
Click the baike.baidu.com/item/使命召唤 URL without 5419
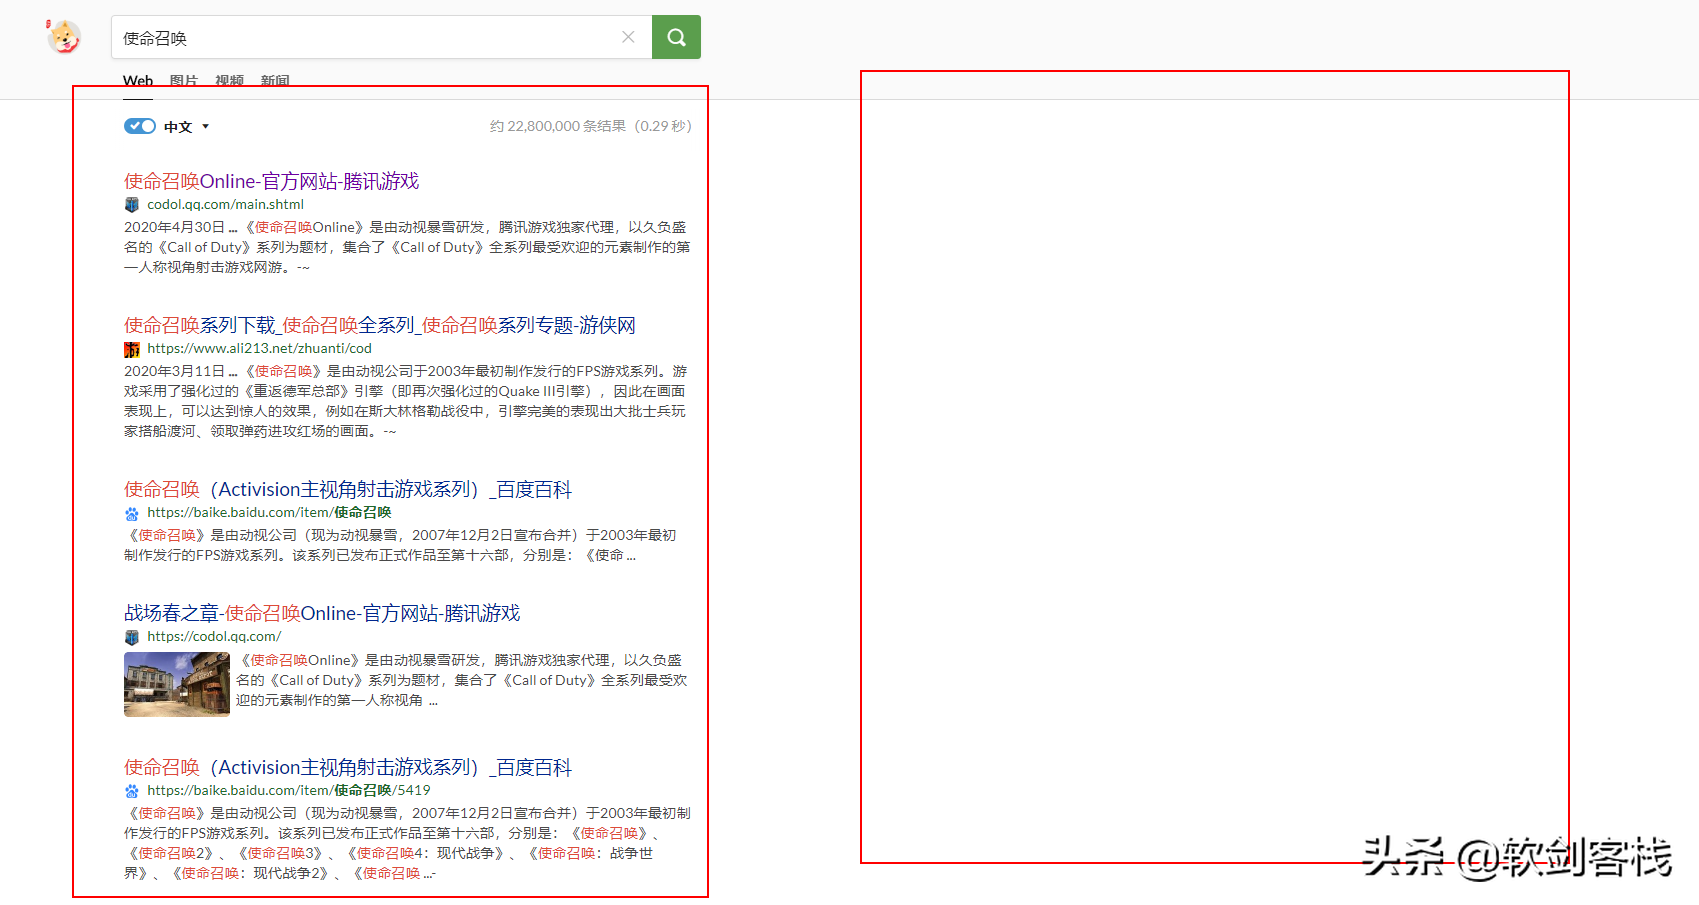(269, 512)
